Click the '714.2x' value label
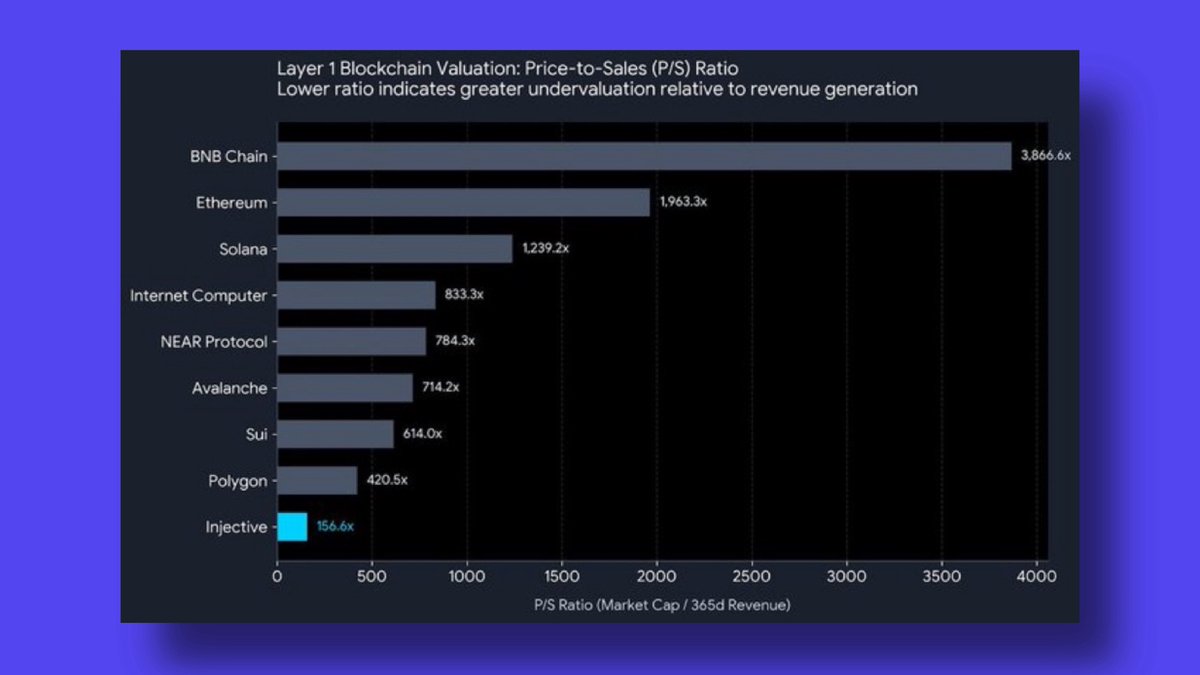 pos(442,387)
